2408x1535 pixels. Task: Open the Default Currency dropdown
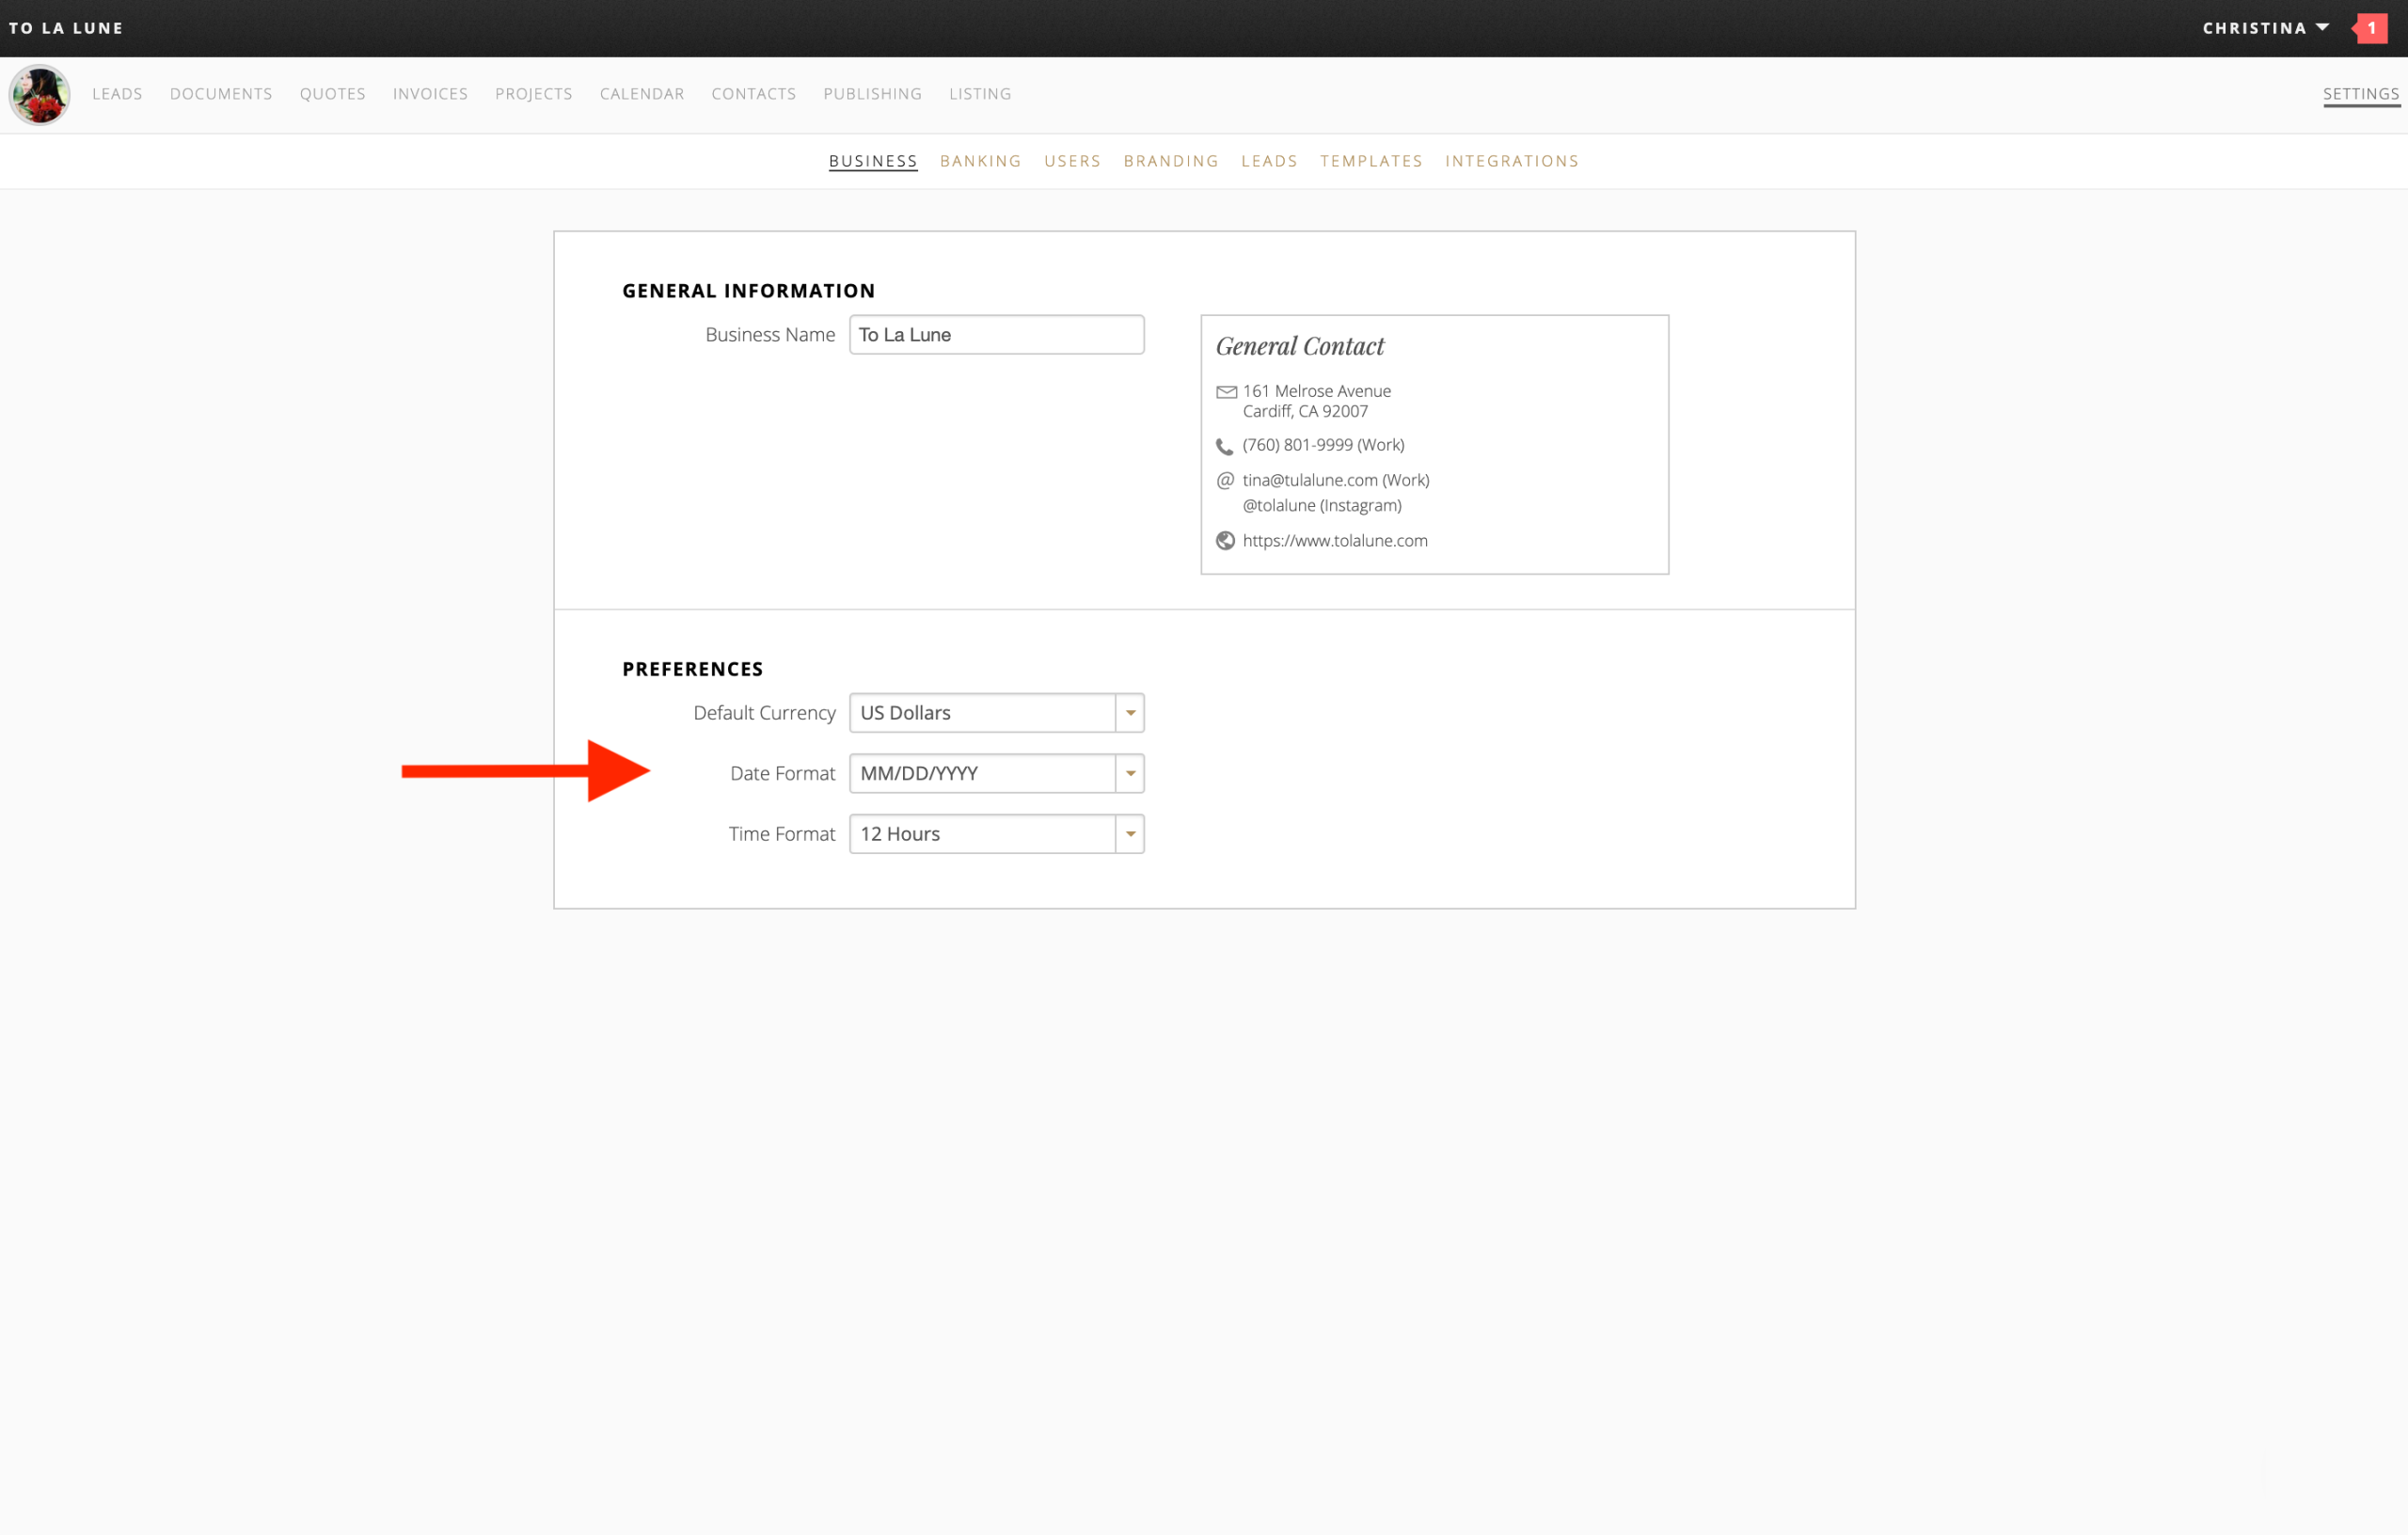(1130, 713)
